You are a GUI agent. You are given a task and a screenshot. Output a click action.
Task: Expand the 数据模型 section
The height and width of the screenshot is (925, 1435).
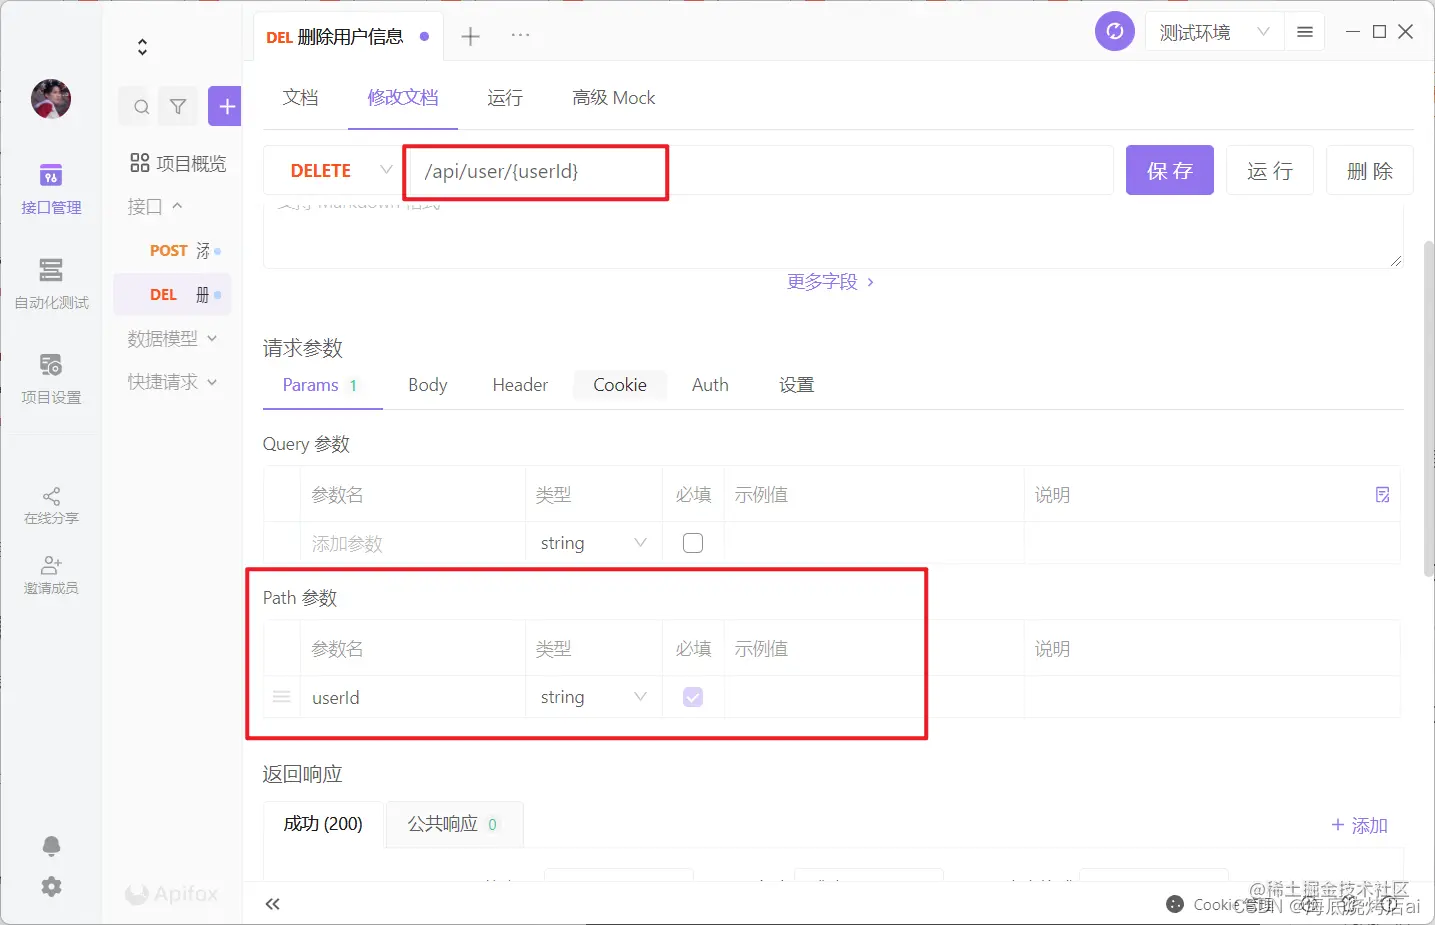pyautogui.click(x=211, y=338)
